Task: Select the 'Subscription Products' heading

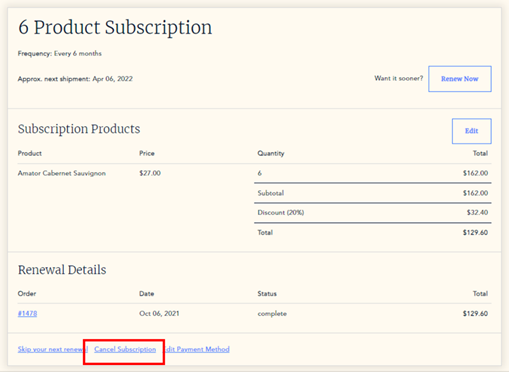Action: 79,129
